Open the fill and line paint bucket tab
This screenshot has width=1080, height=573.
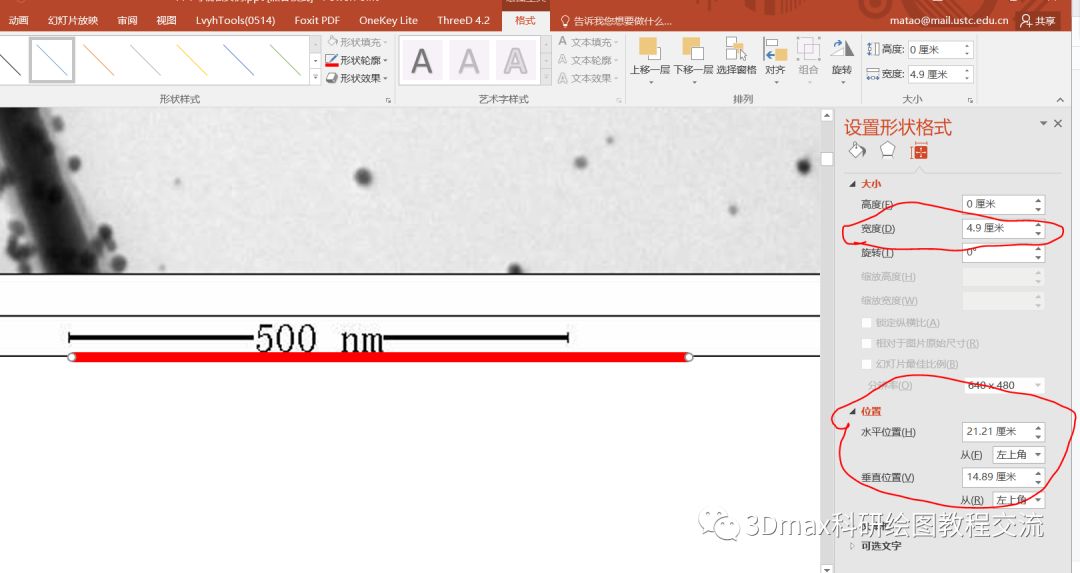(x=858, y=150)
